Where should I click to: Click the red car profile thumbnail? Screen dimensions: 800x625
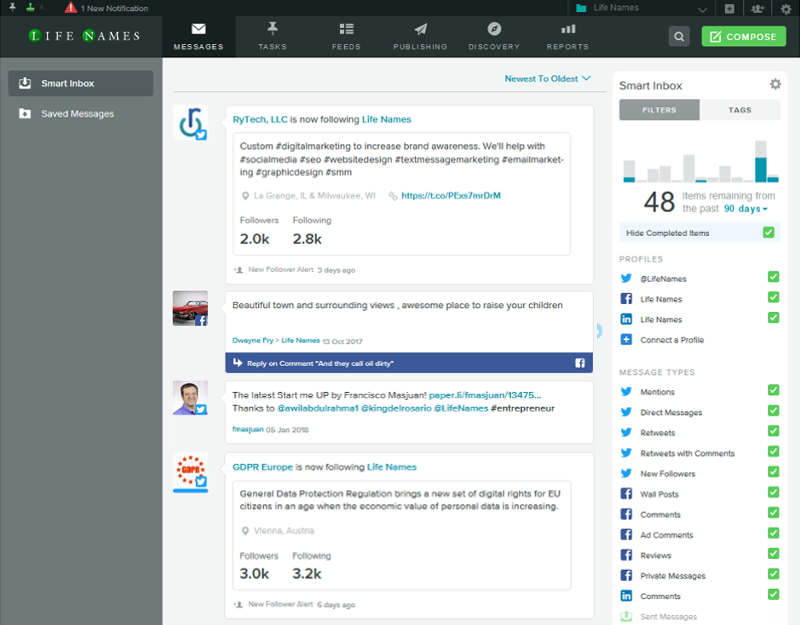click(x=190, y=308)
